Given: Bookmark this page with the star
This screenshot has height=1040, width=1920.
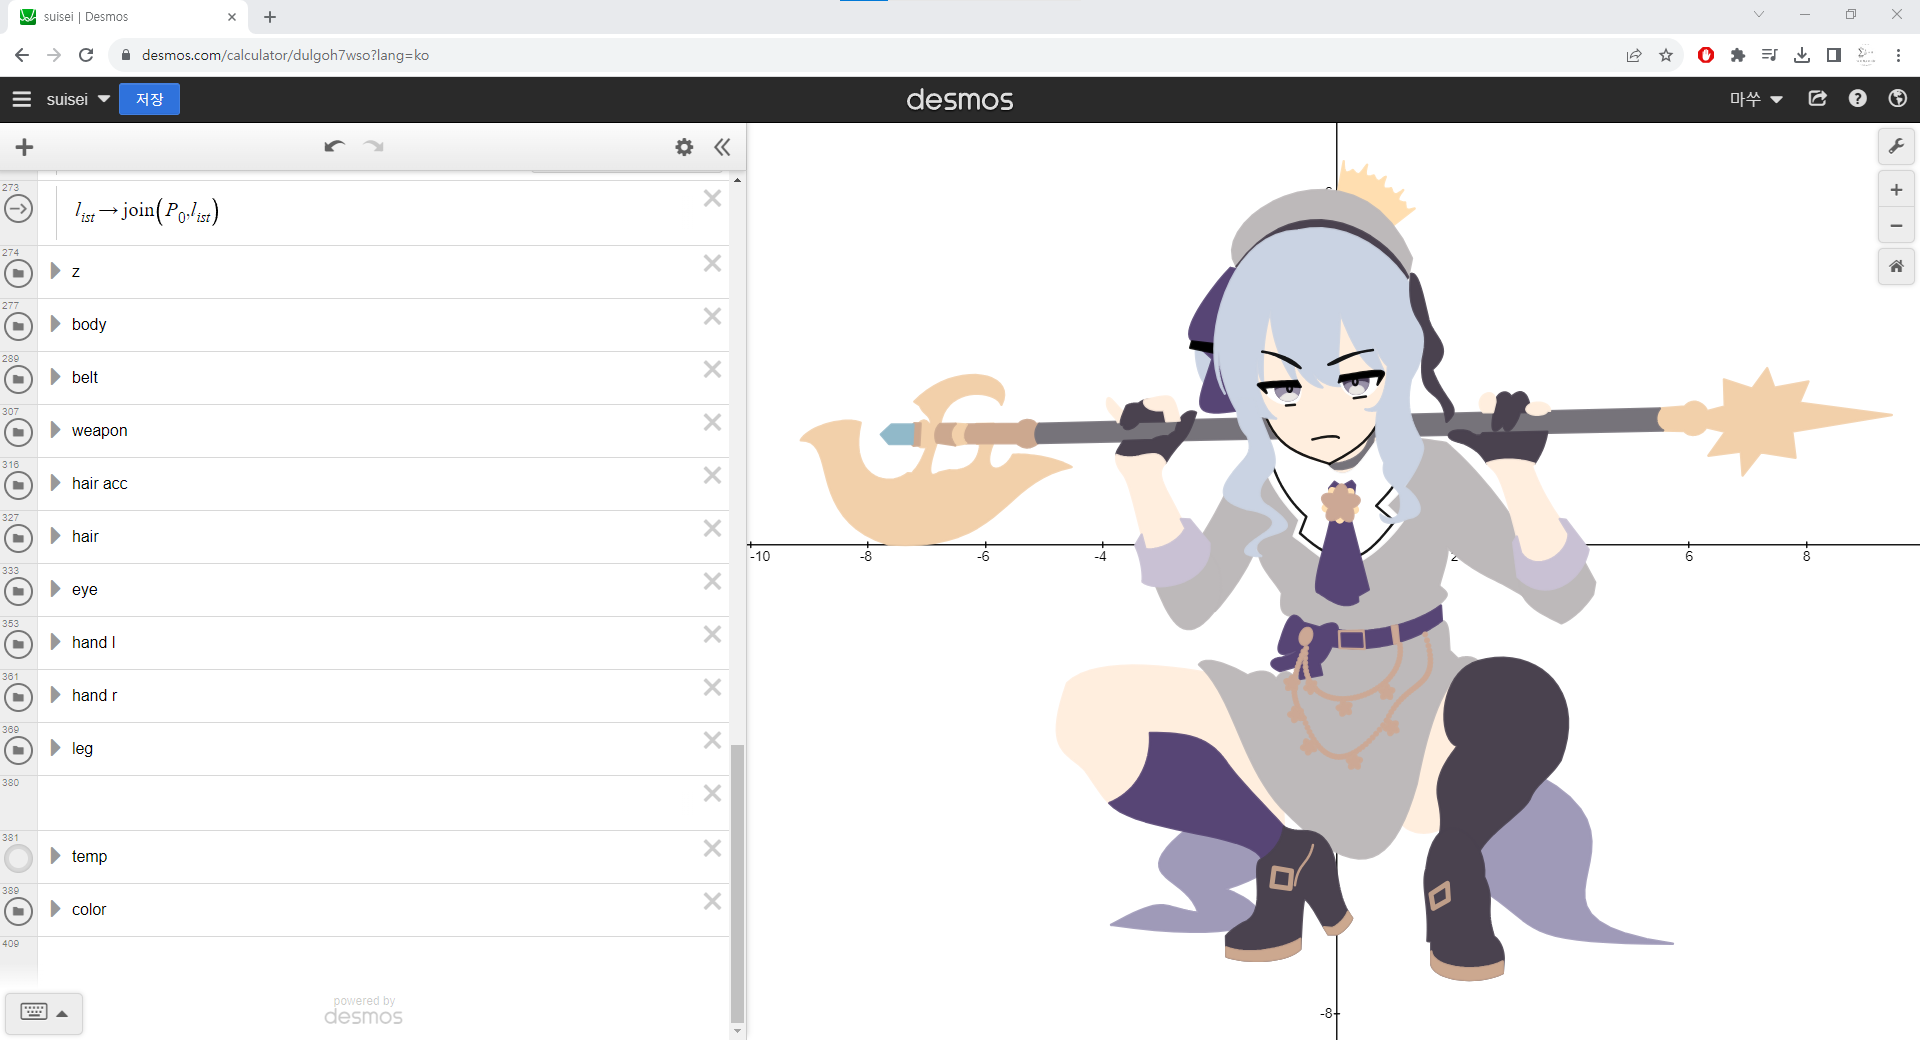Looking at the screenshot, I should coord(1666,55).
